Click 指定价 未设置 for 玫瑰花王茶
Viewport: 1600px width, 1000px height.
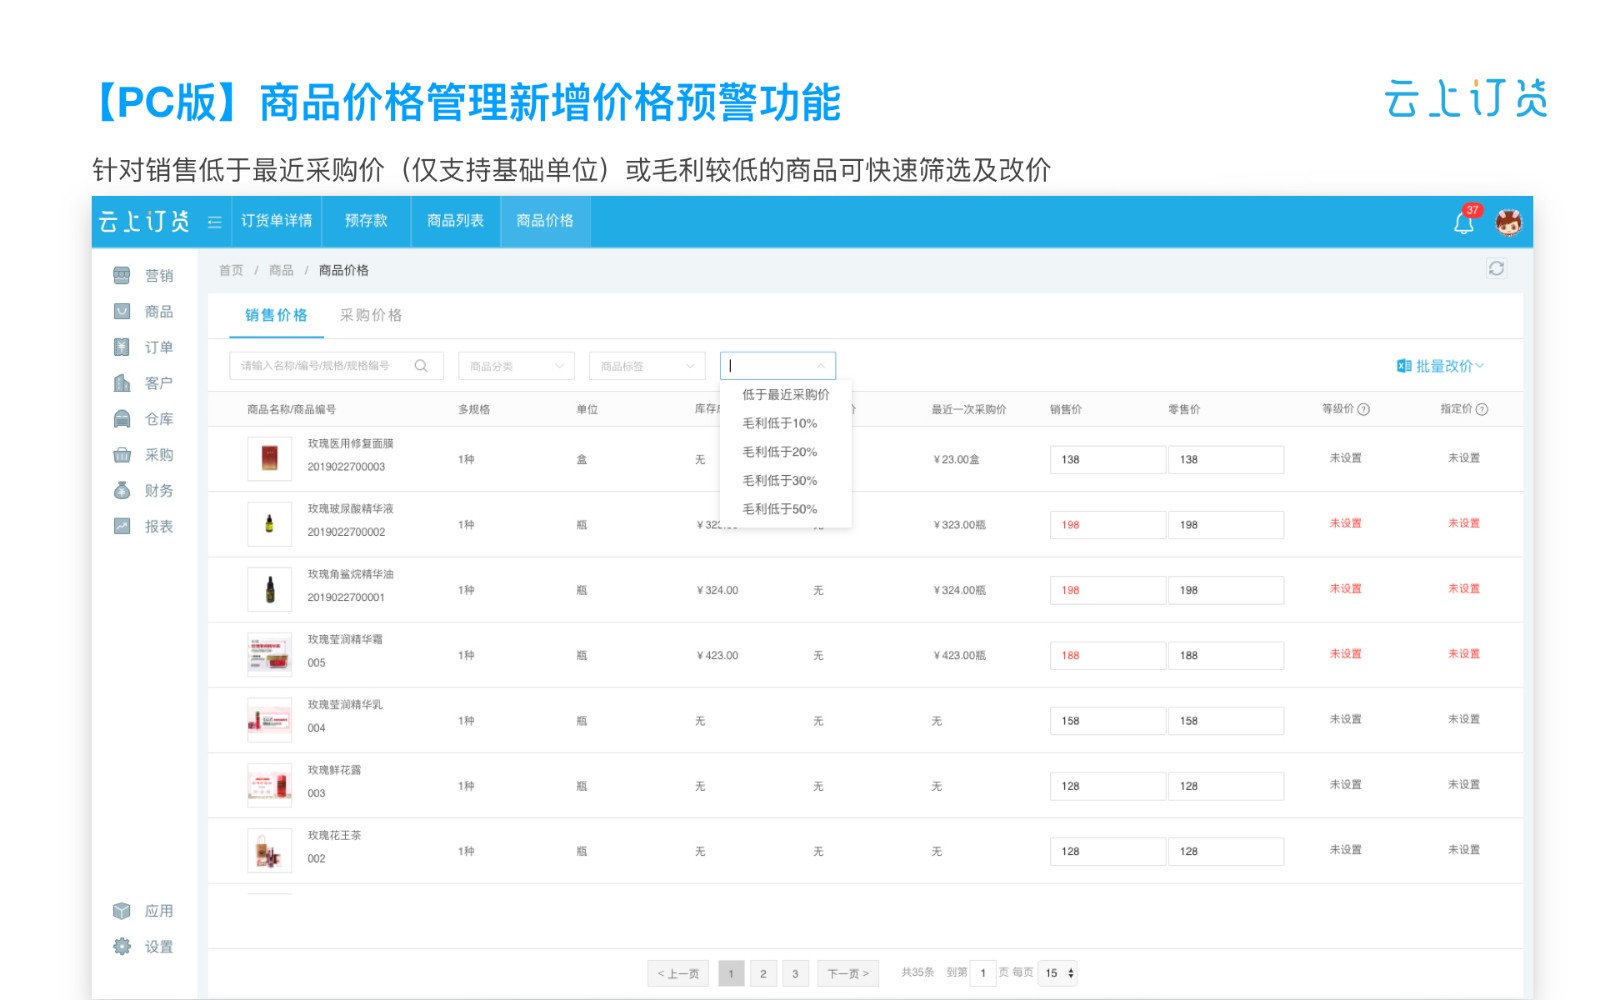pyautogui.click(x=1464, y=850)
